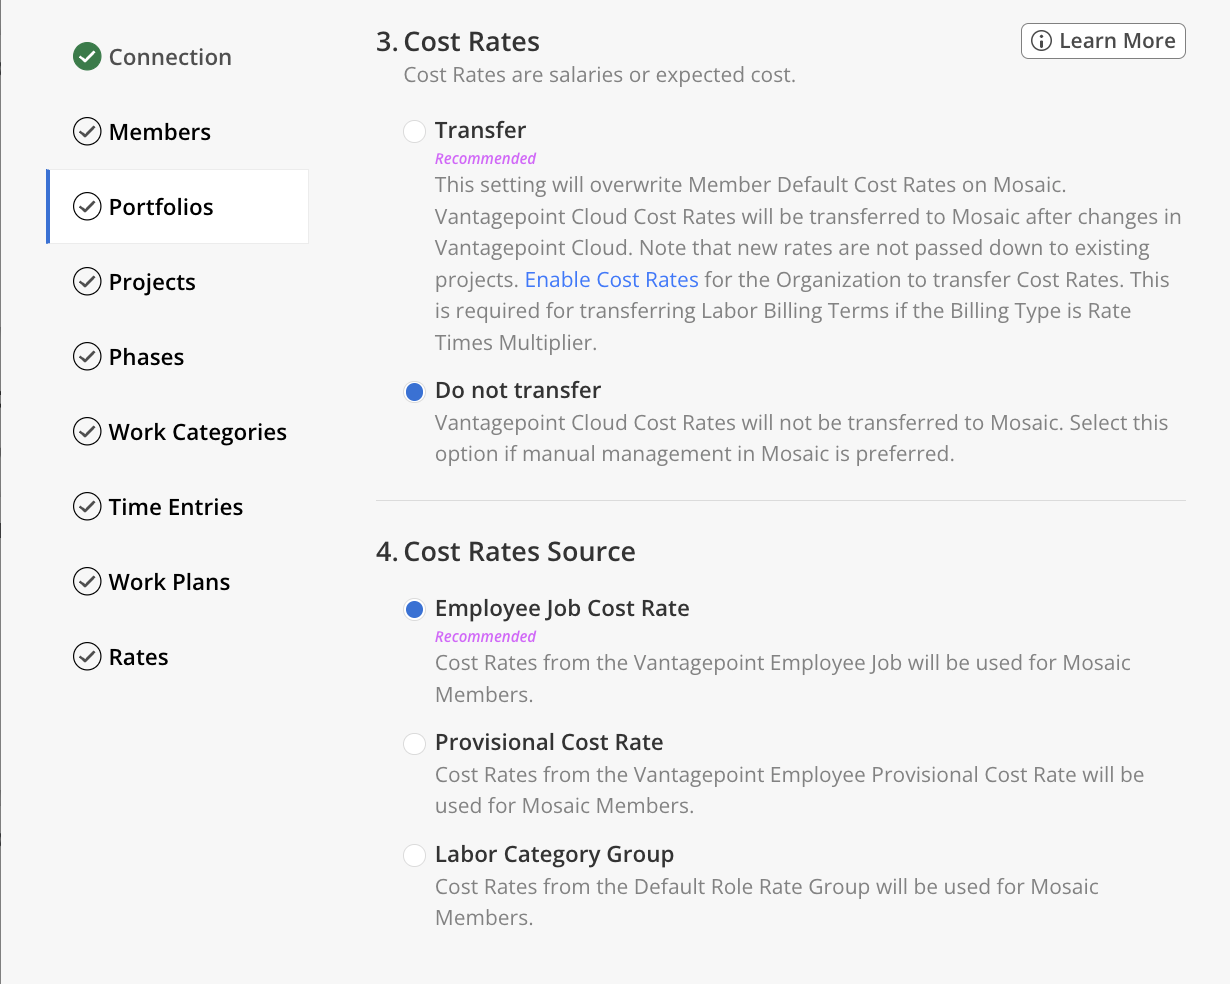
Task: Follow the Enable Cost Rates link
Action: [x=611, y=280]
